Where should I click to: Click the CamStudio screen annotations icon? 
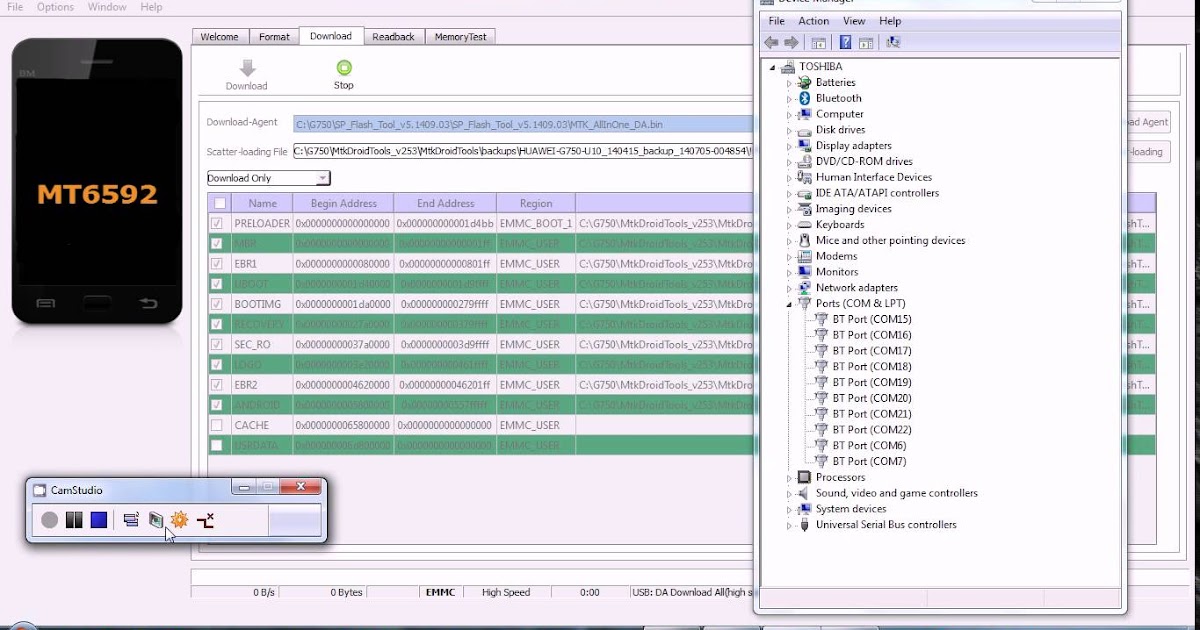coord(155,520)
